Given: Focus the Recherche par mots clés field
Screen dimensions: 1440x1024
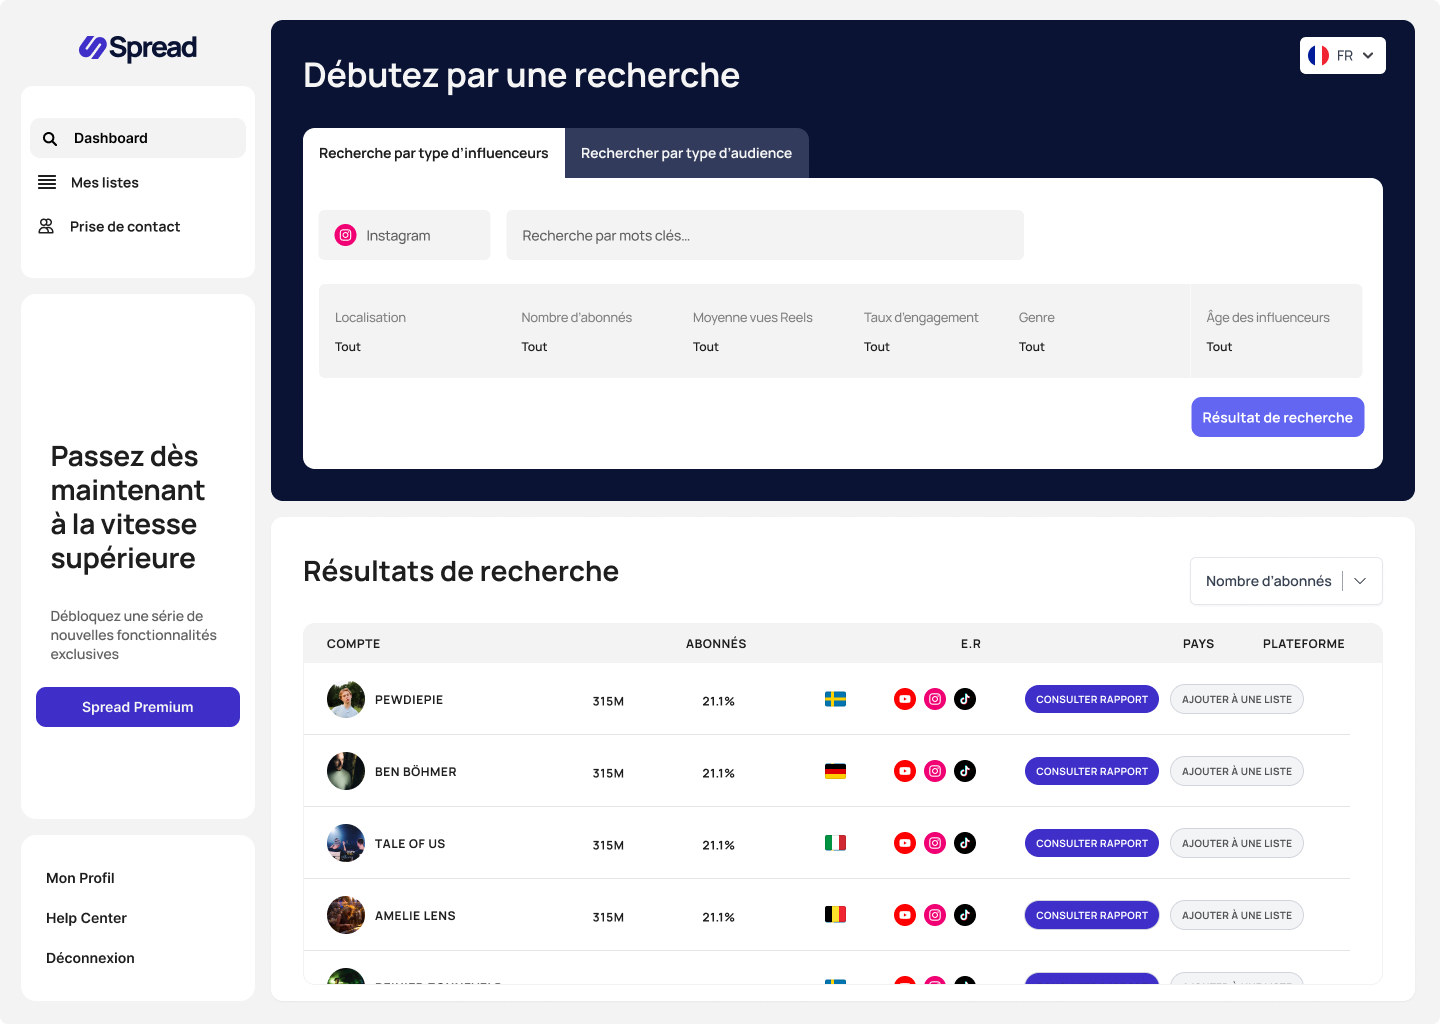Looking at the screenshot, I should [x=765, y=235].
